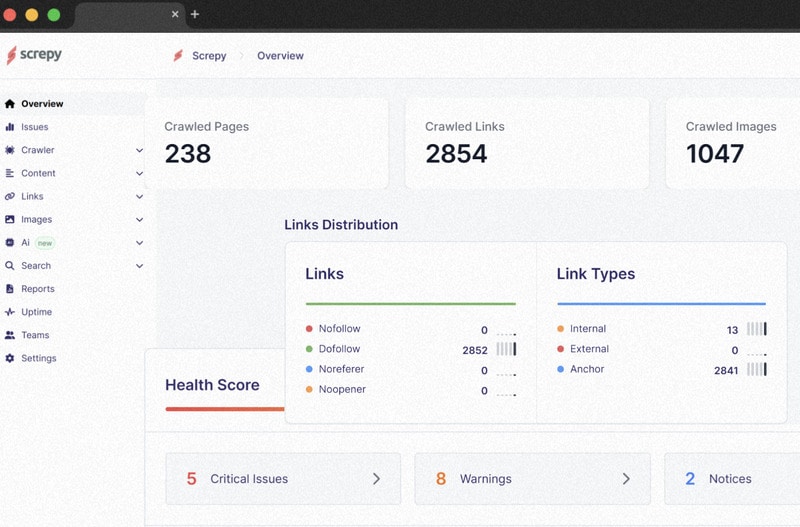The height and width of the screenshot is (527, 800).
Task: Open the Warnings card
Action: point(532,479)
